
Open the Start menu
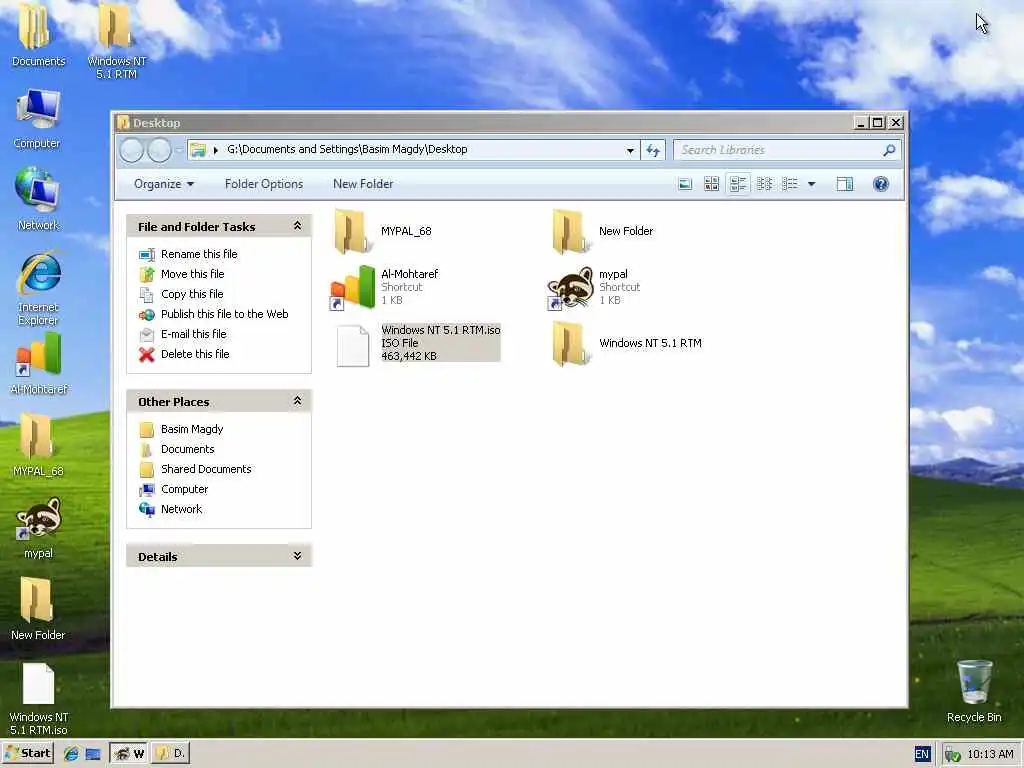tap(27, 754)
